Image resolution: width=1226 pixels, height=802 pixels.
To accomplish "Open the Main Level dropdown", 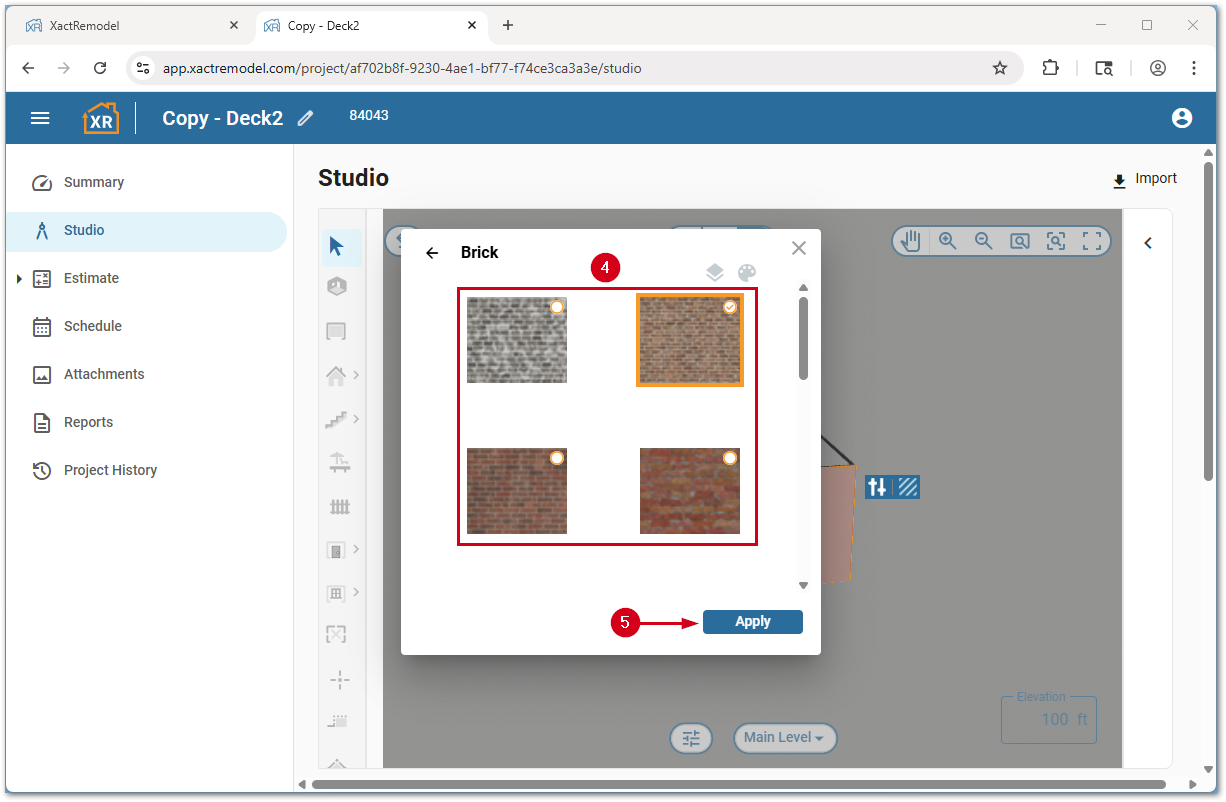I will (x=785, y=738).
